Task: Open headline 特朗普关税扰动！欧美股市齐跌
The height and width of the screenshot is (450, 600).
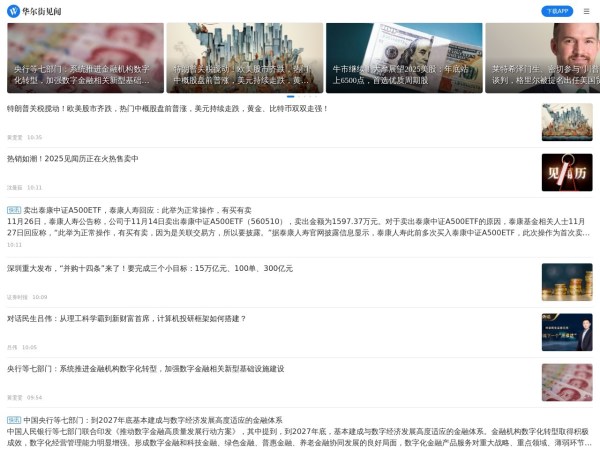Action: click(168, 109)
